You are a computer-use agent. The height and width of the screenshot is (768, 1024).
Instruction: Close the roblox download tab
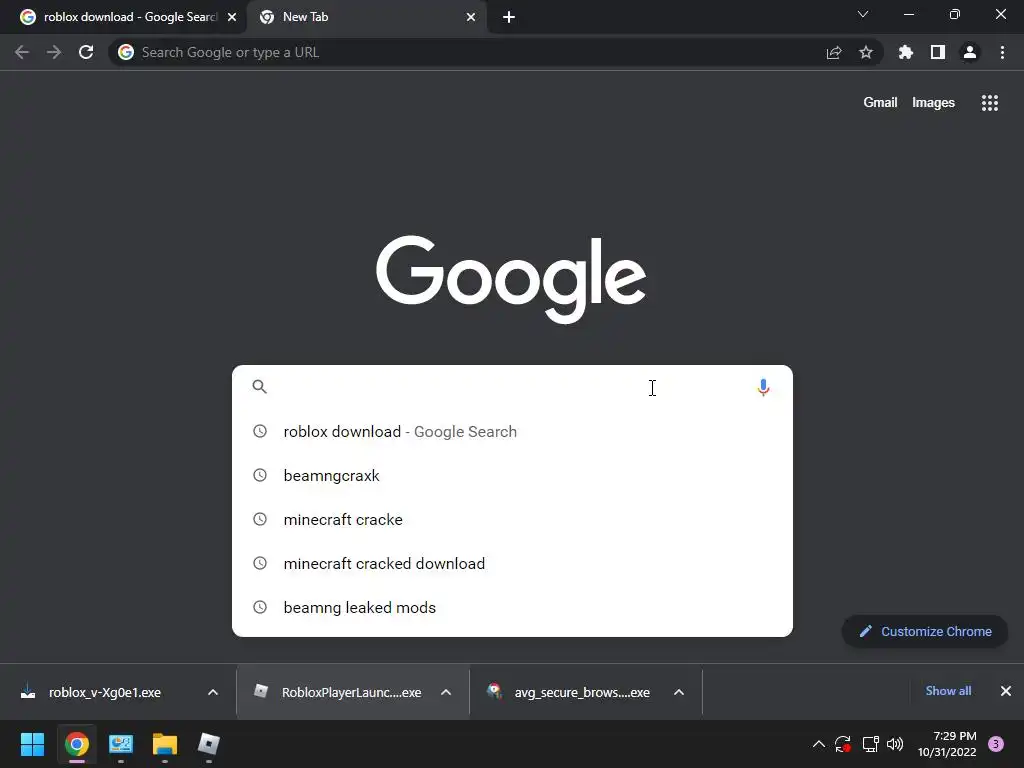click(232, 17)
